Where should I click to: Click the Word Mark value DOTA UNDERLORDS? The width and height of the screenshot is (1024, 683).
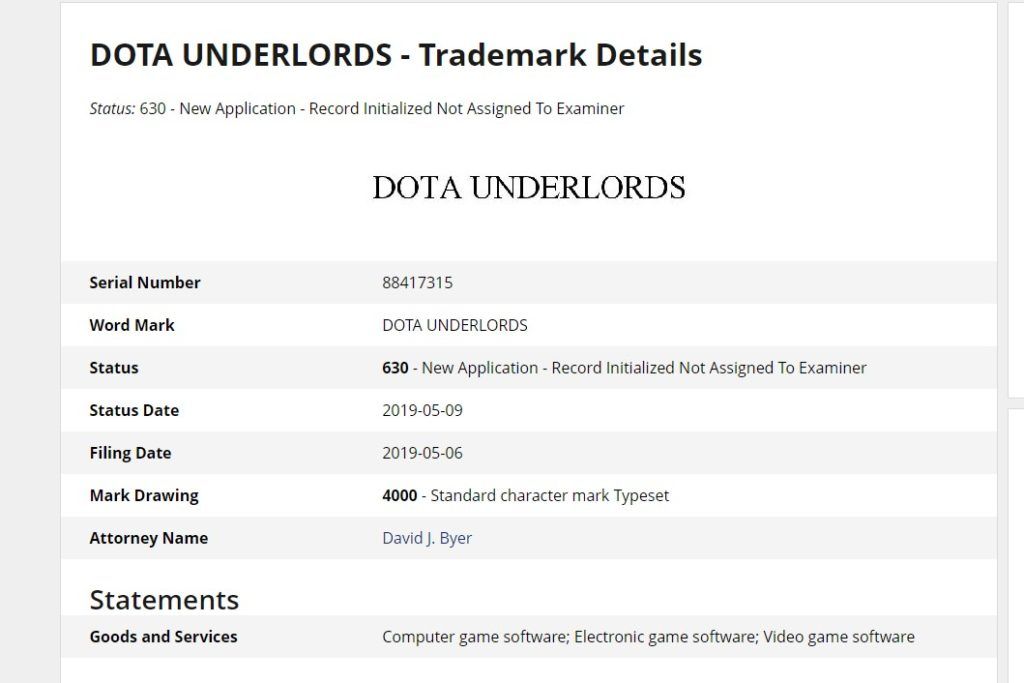(455, 325)
